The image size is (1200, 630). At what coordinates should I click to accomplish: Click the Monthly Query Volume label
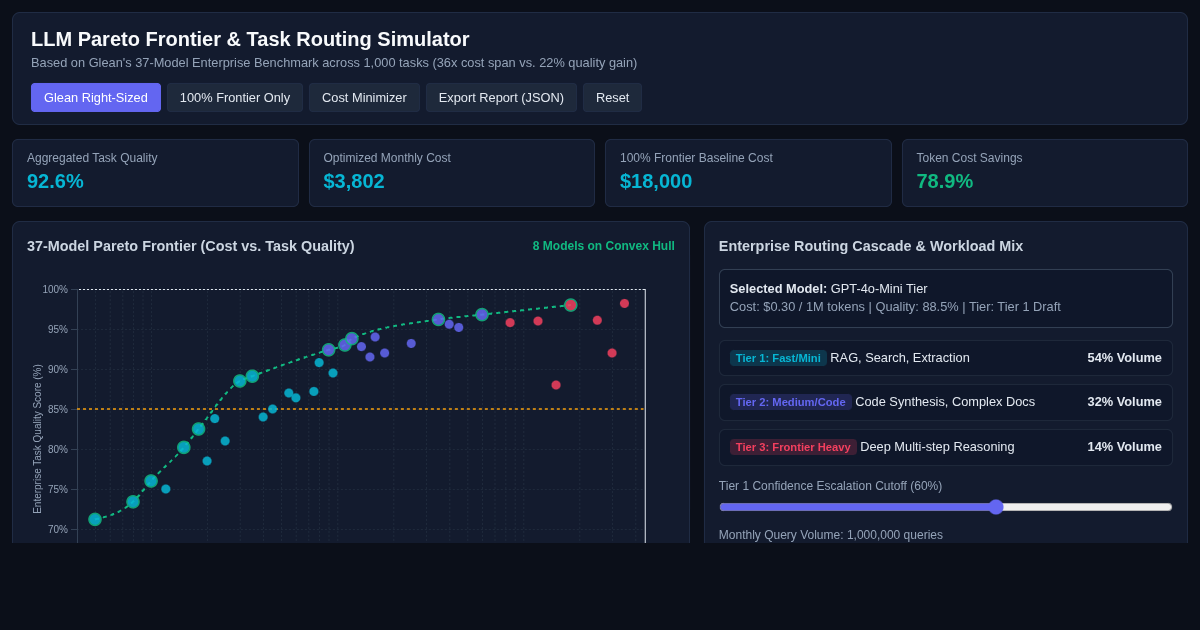click(x=830, y=535)
